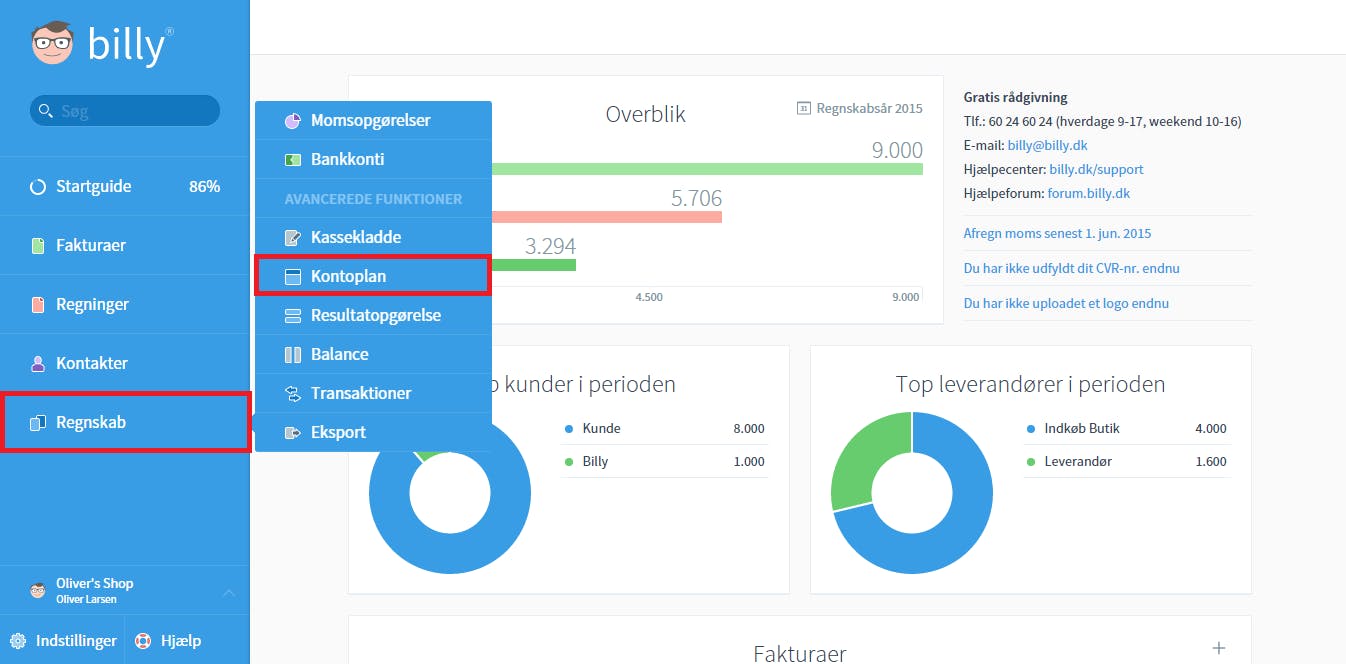The width and height of the screenshot is (1346, 664).
Task: Click inside the Søg search field
Action: click(125, 111)
